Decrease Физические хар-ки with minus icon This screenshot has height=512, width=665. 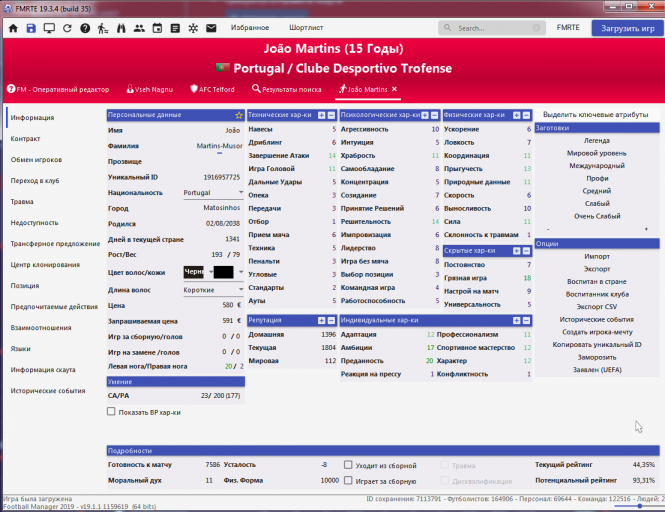click(x=526, y=115)
